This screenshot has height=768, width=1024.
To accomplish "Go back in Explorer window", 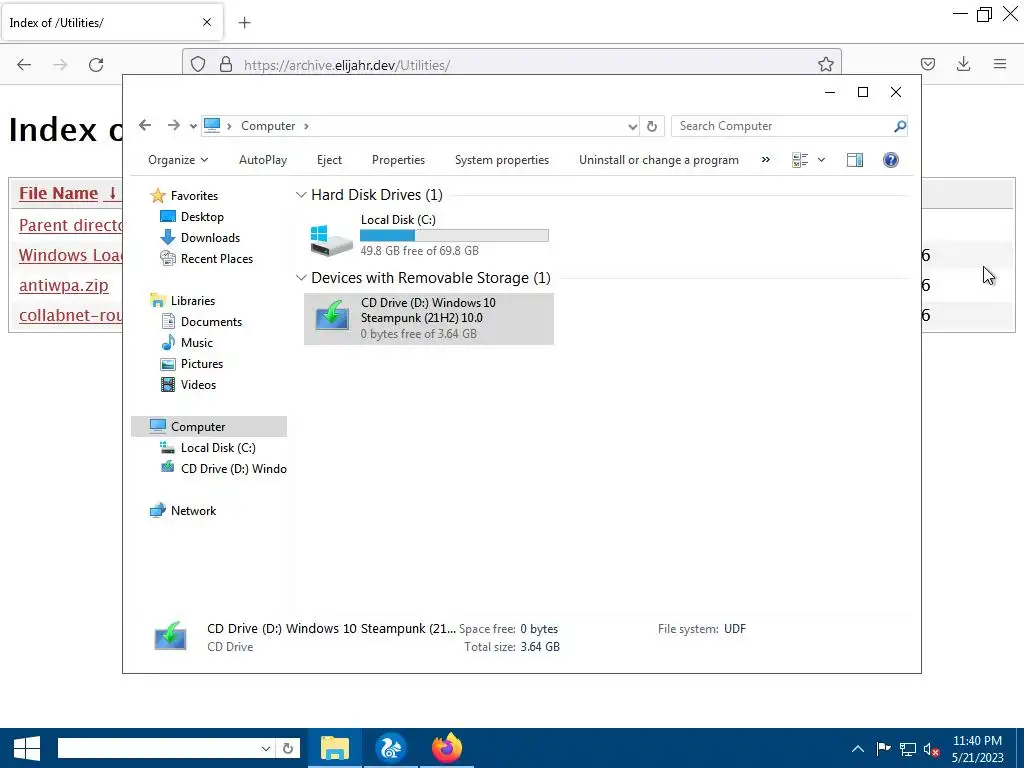I will [145, 125].
